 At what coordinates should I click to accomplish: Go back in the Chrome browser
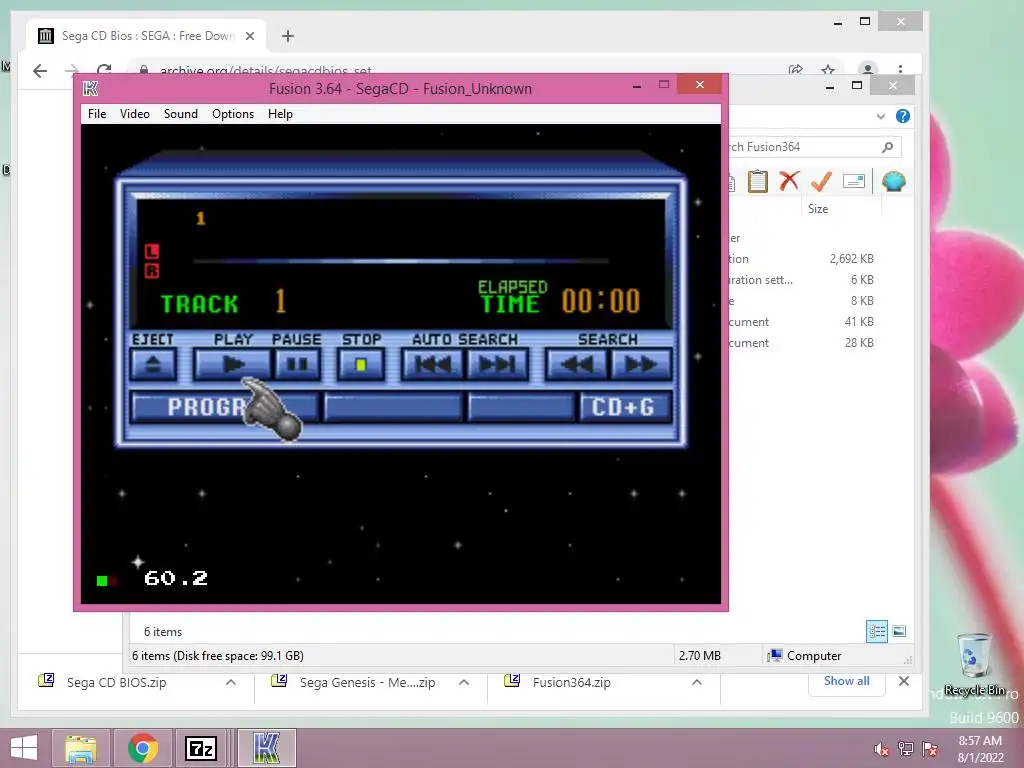40,70
